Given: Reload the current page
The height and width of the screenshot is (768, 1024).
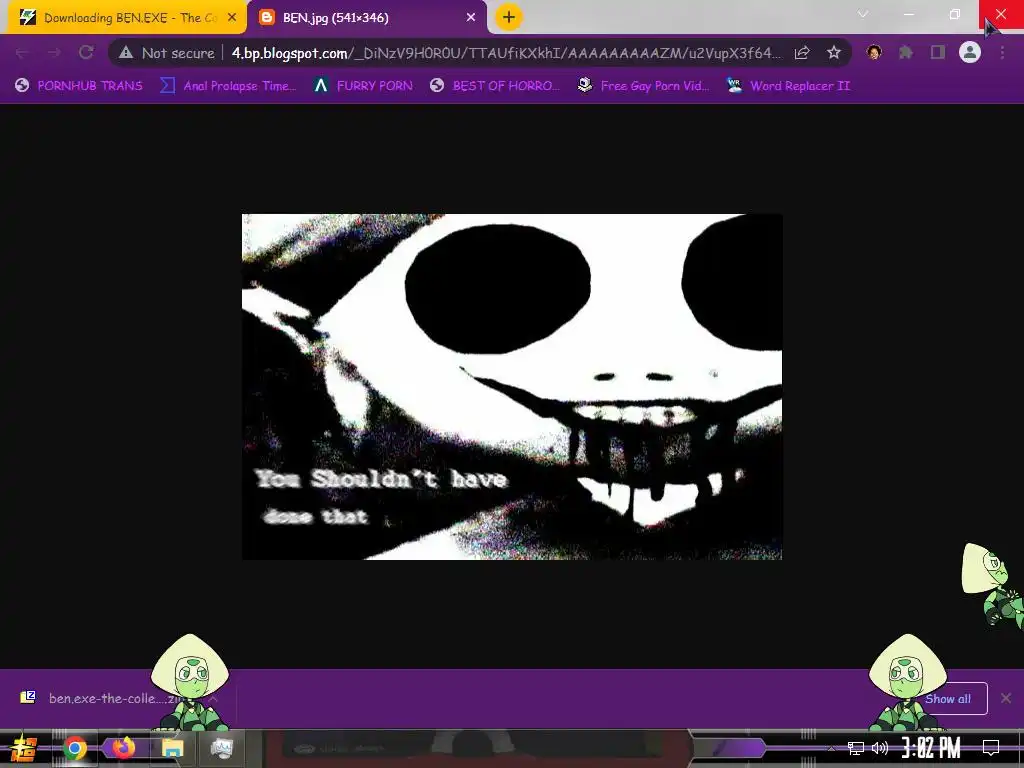Looking at the screenshot, I should [86, 52].
